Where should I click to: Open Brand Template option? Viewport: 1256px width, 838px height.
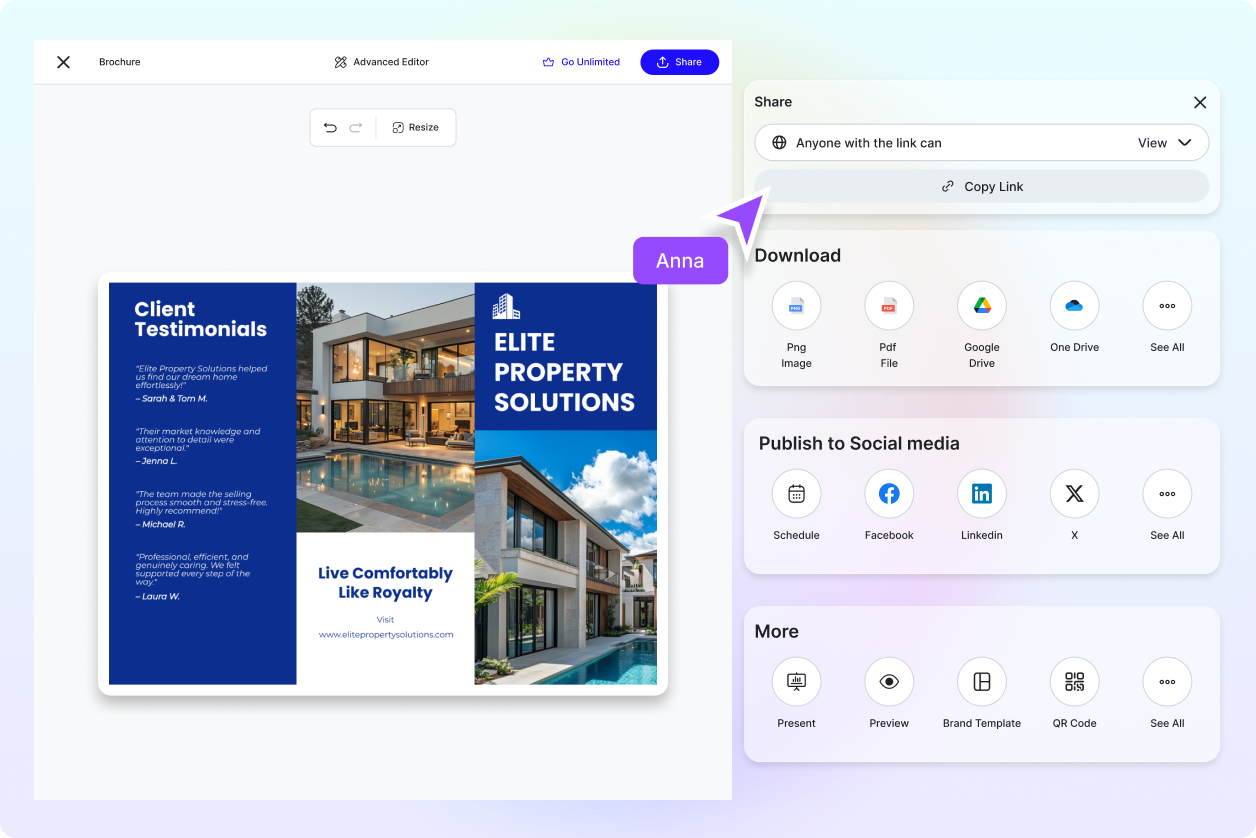click(982, 682)
